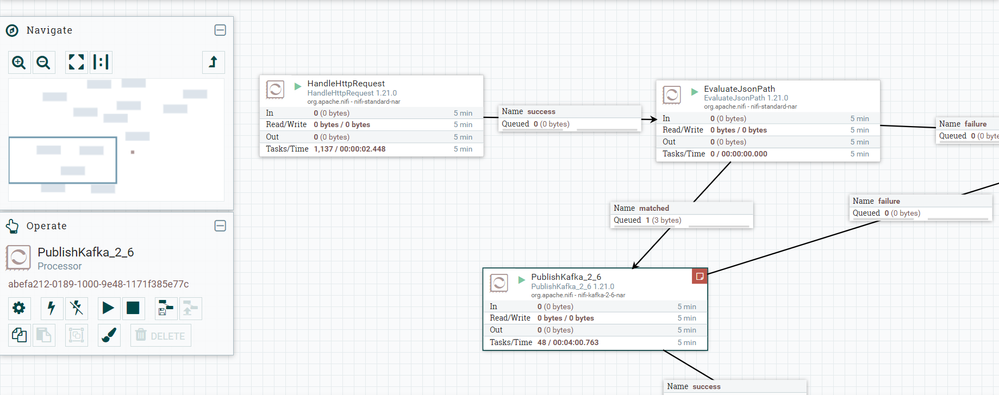Click the Paste icon in Operate

(43, 335)
